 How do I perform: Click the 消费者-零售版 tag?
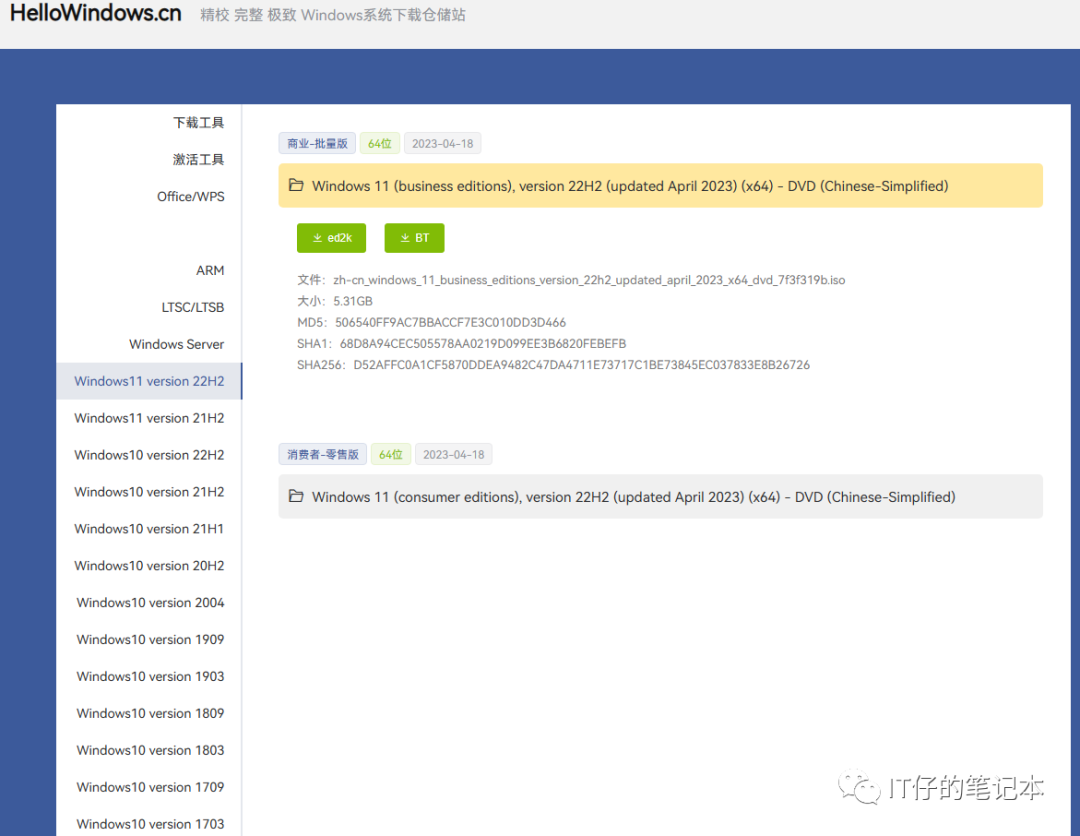click(x=322, y=454)
